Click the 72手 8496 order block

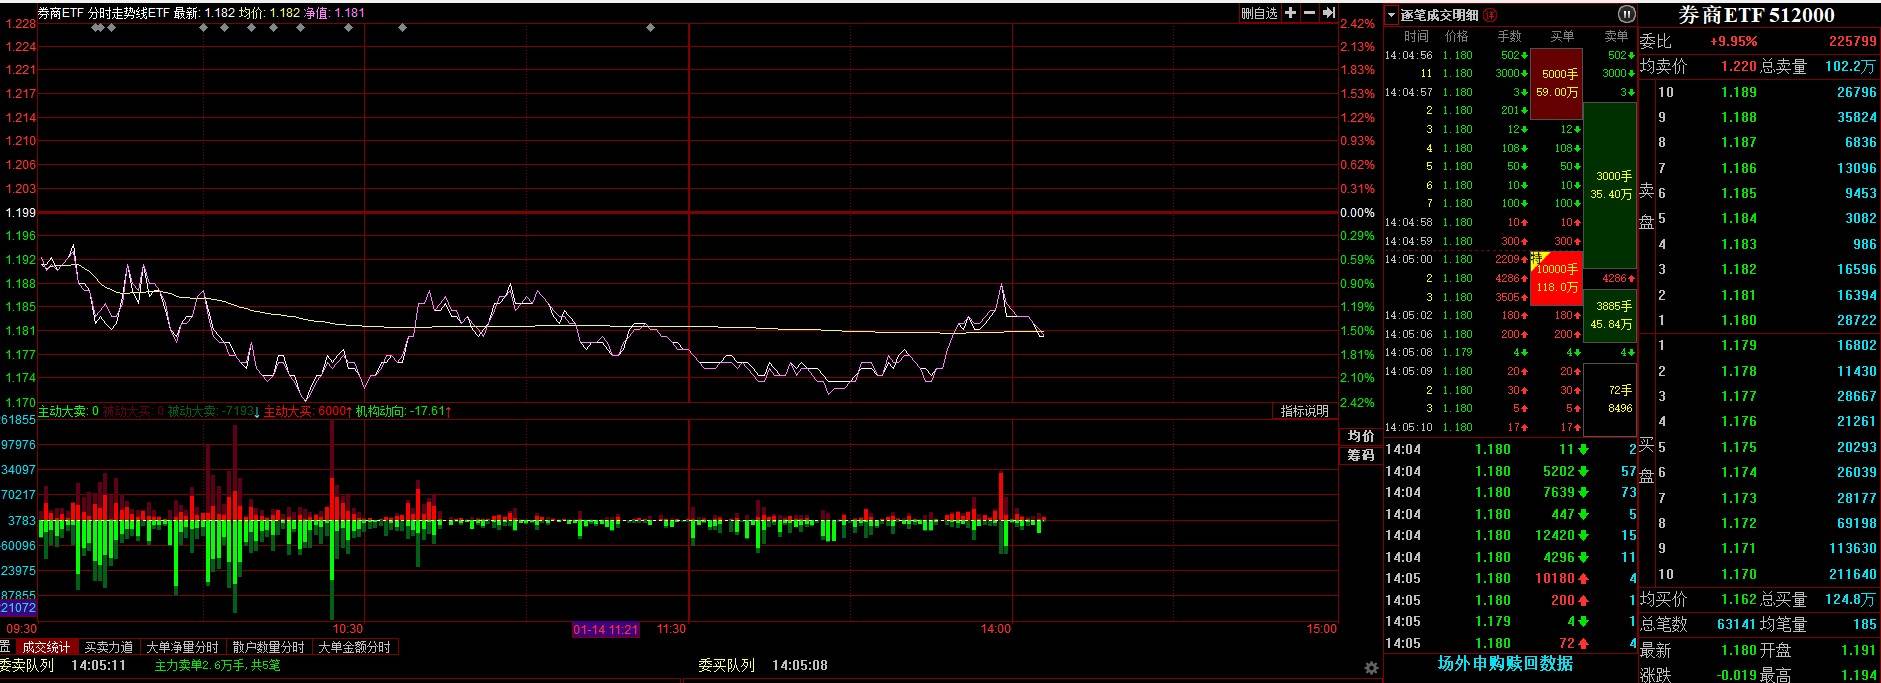(x=1610, y=398)
